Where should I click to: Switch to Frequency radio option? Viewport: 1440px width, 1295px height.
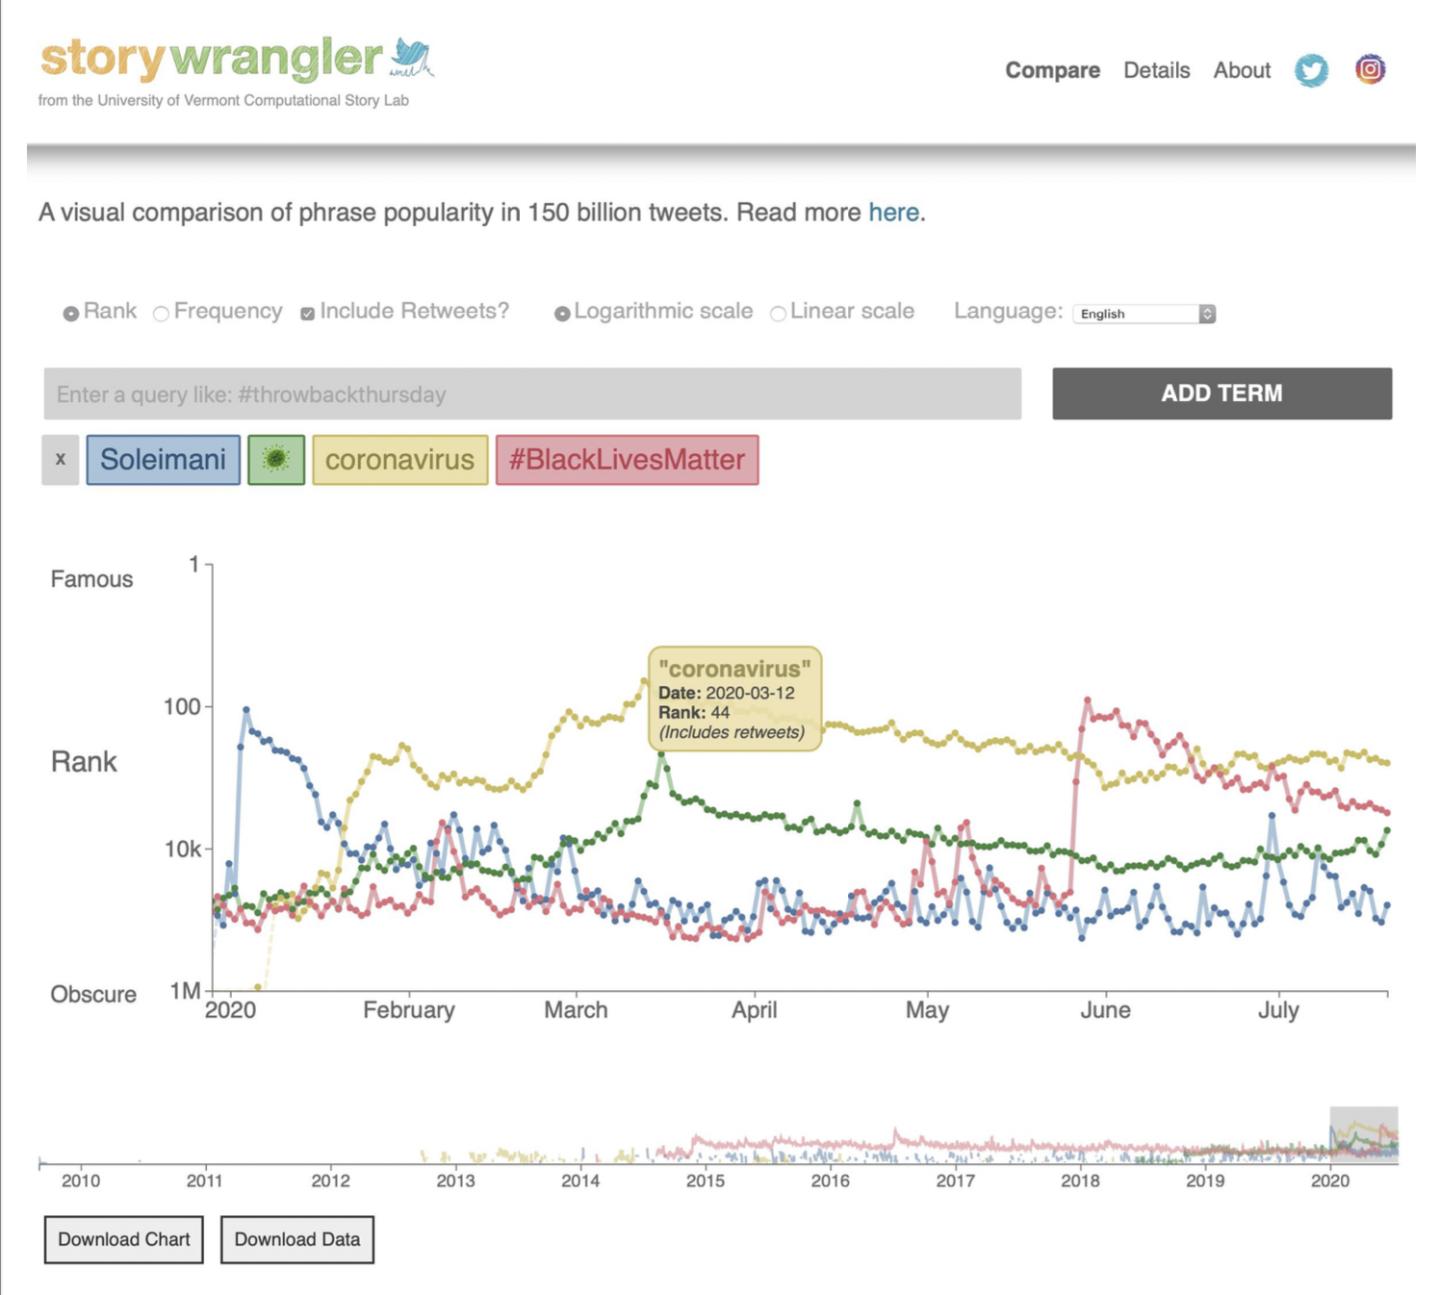(161, 313)
